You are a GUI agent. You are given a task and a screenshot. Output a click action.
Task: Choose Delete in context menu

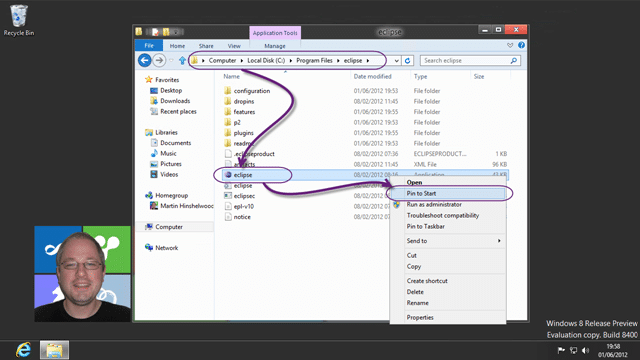pos(448,292)
